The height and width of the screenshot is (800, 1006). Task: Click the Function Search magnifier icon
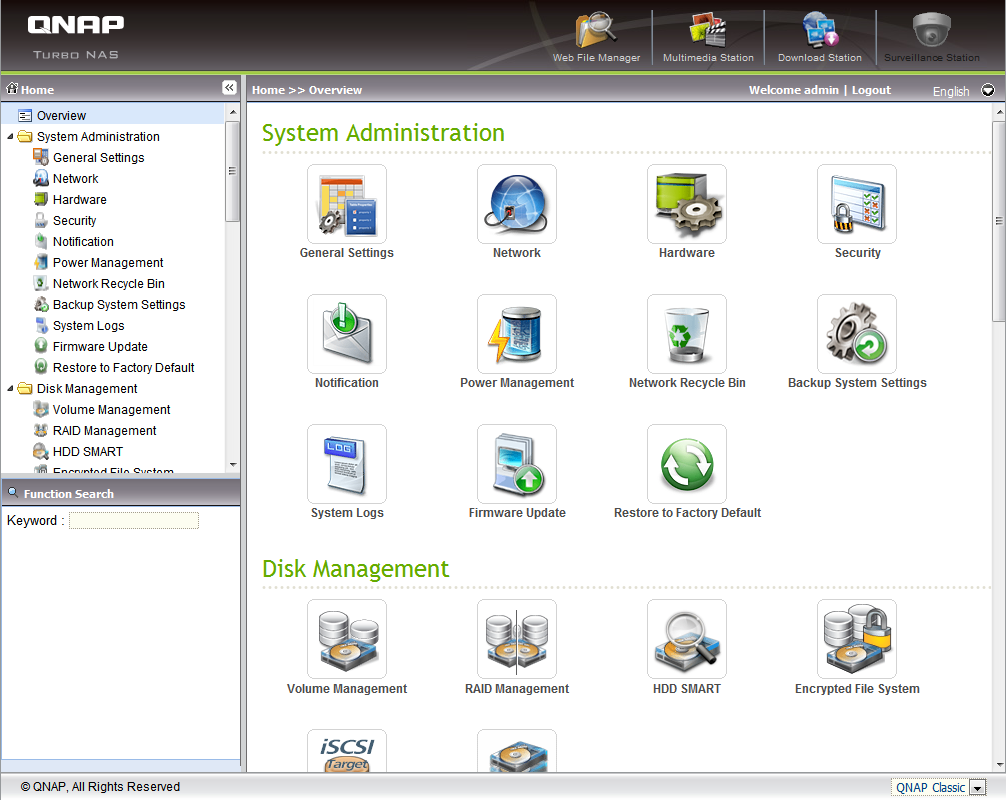click(x=12, y=493)
